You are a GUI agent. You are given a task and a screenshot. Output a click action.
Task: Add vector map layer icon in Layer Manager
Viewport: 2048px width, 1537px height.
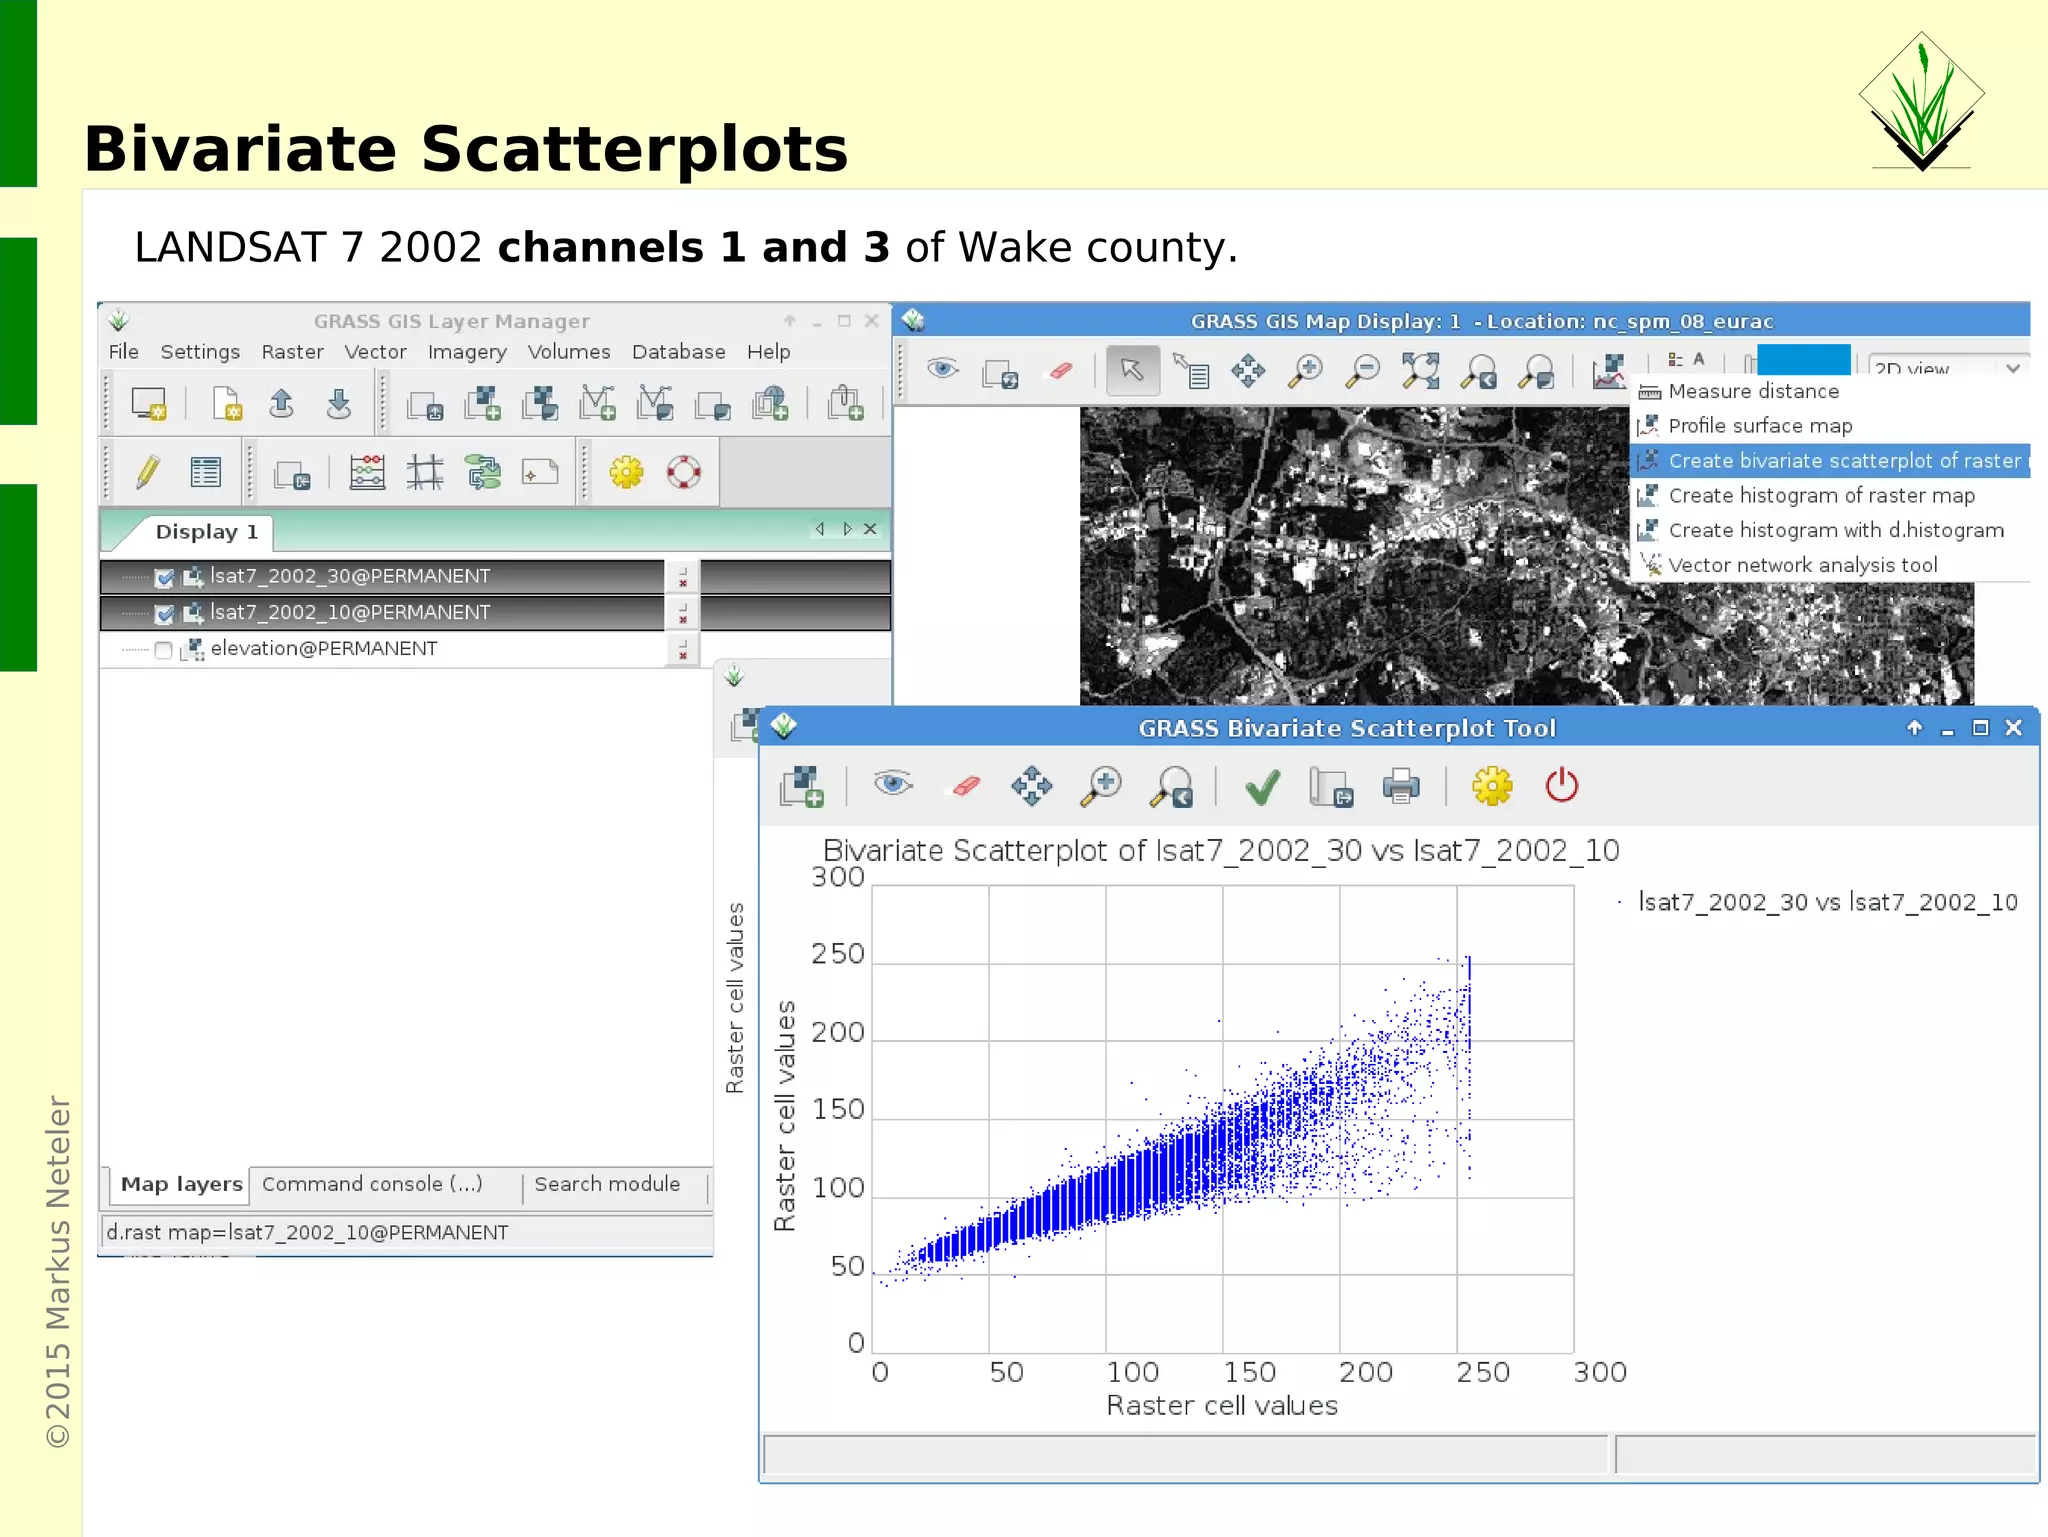tap(598, 404)
